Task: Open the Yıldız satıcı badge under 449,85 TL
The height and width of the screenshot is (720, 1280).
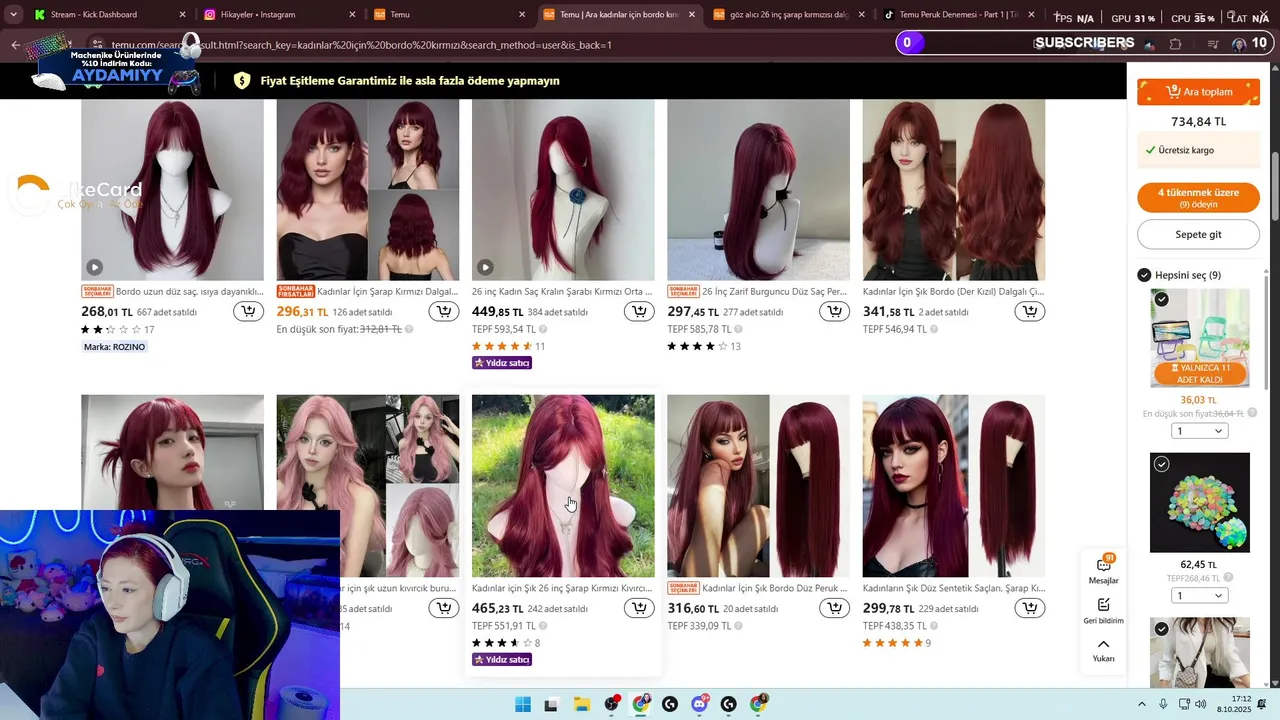Action: pyautogui.click(x=502, y=363)
